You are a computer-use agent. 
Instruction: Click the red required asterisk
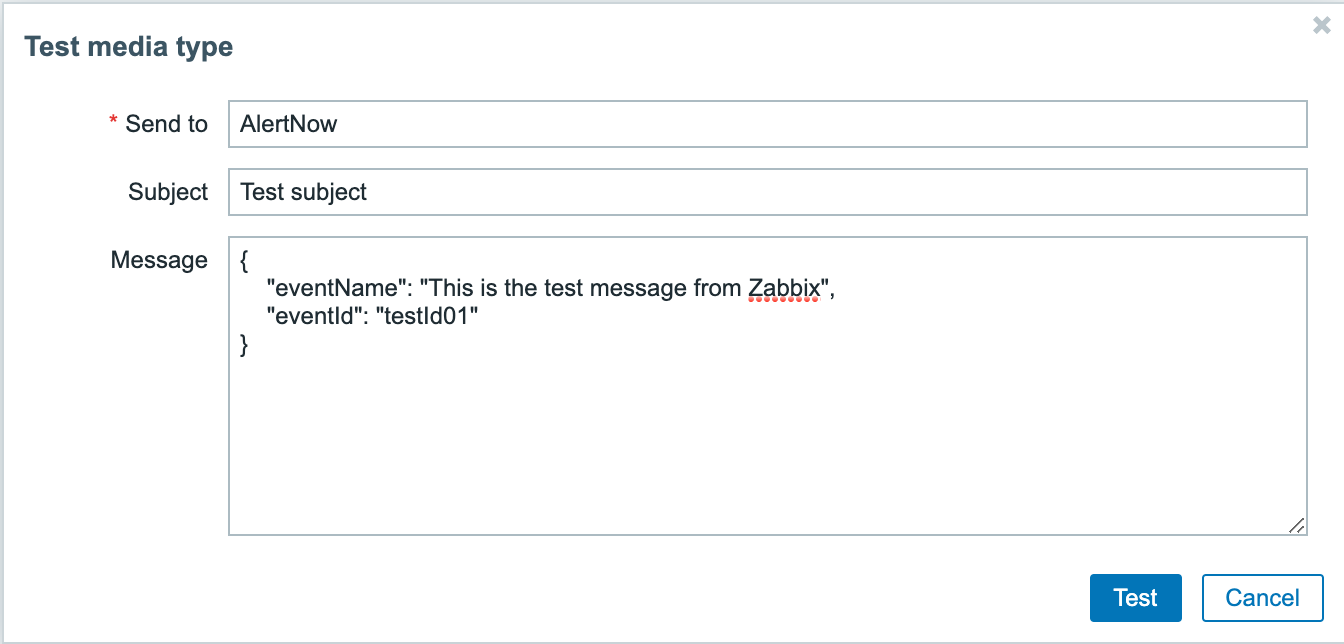(x=113, y=122)
